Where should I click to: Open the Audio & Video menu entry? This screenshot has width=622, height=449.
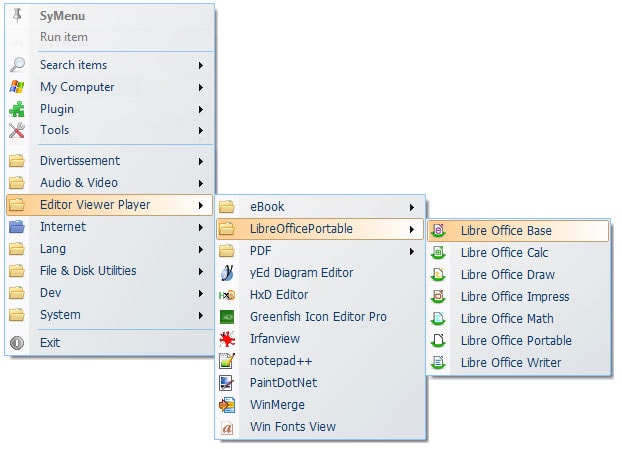click(x=109, y=183)
